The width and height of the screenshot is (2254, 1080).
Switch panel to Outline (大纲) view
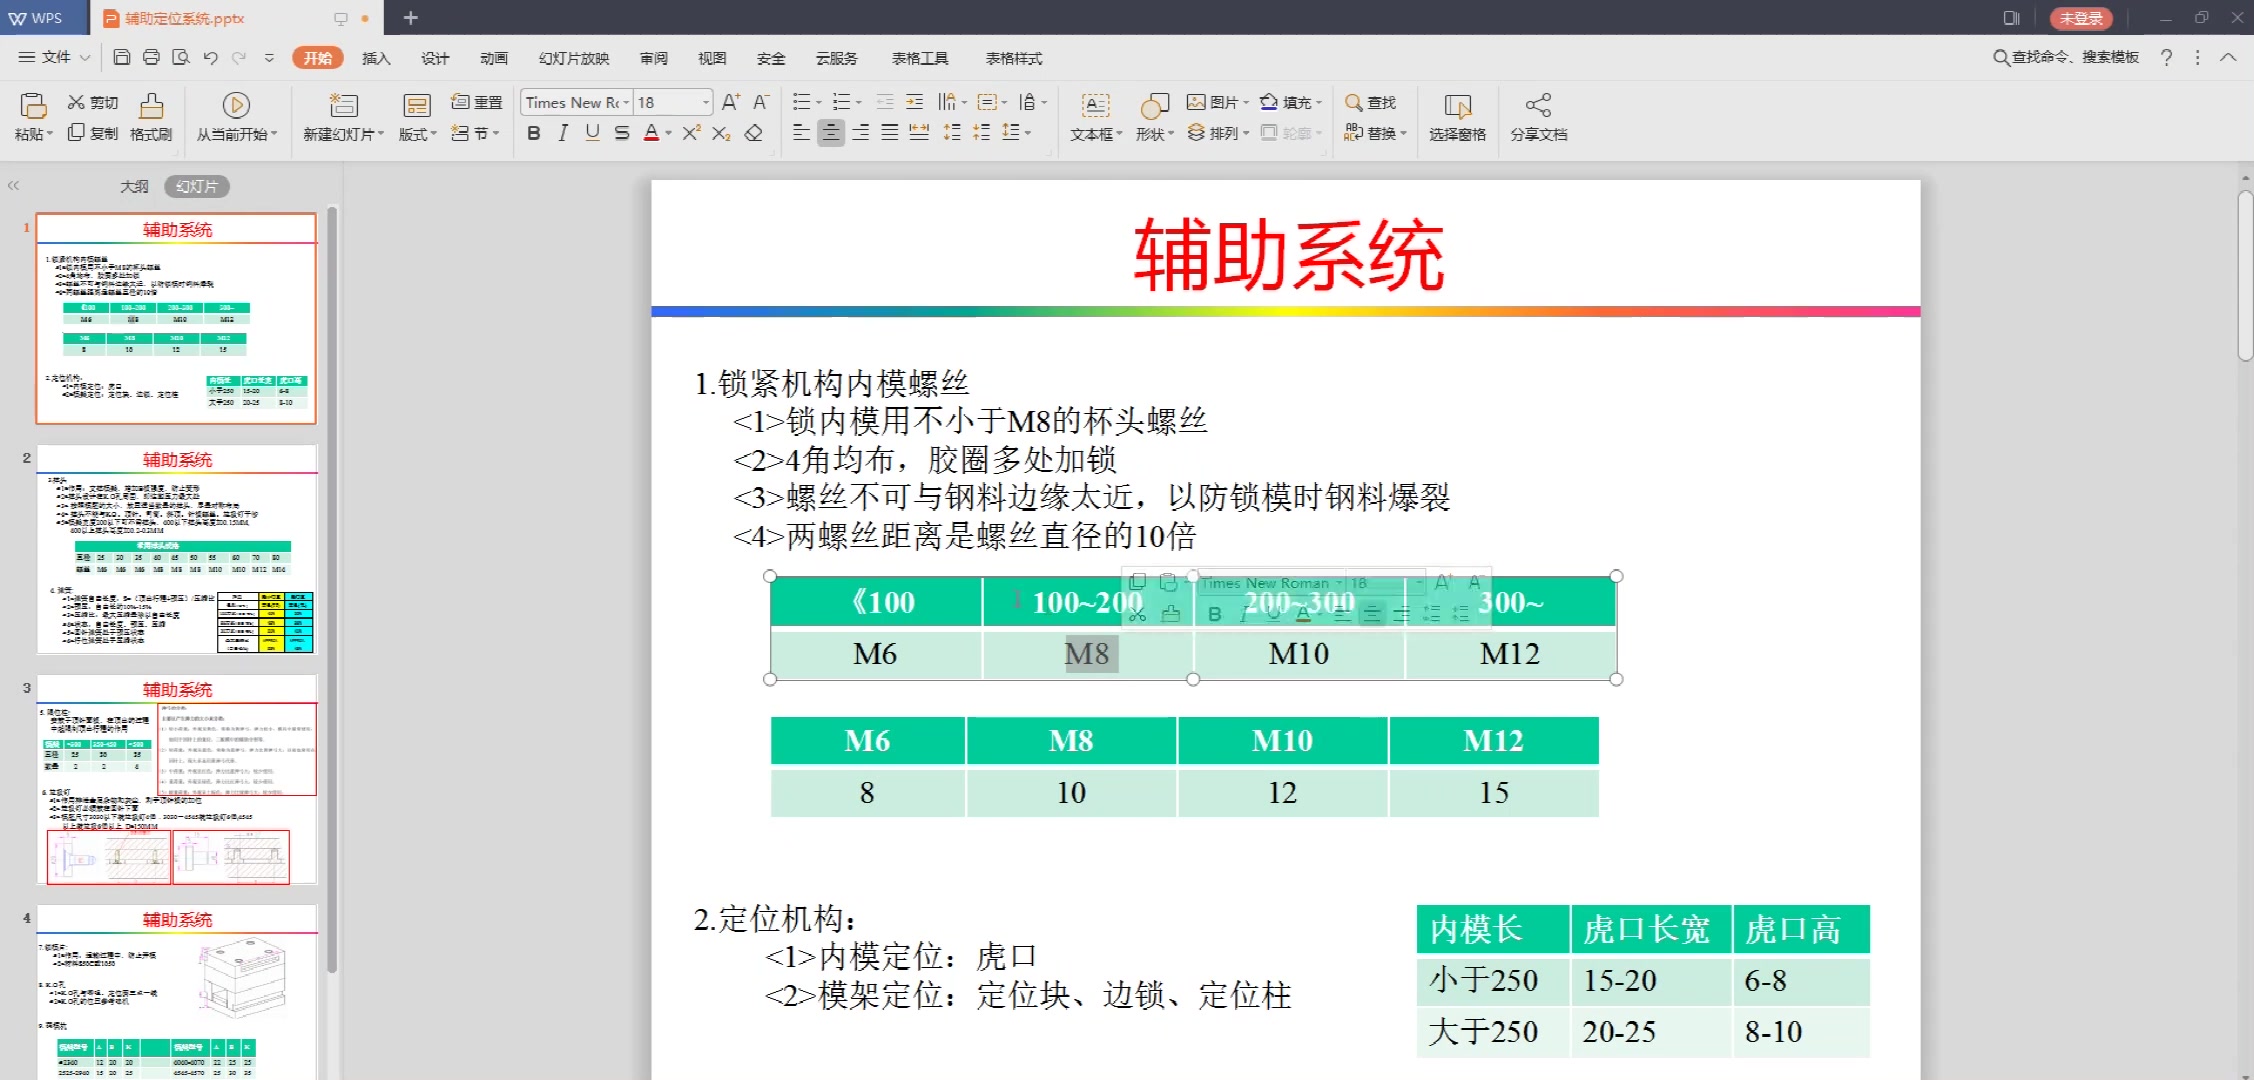tap(134, 186)
